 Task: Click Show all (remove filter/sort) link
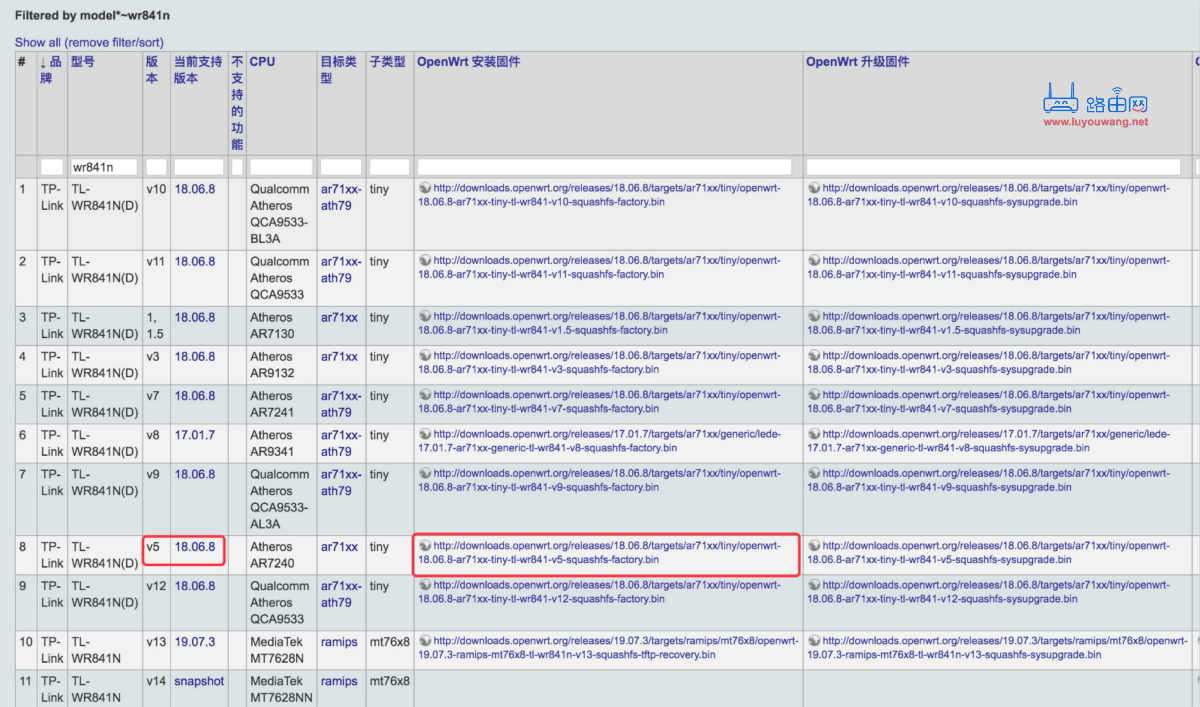pyautogui.click(x=89, y=42)
